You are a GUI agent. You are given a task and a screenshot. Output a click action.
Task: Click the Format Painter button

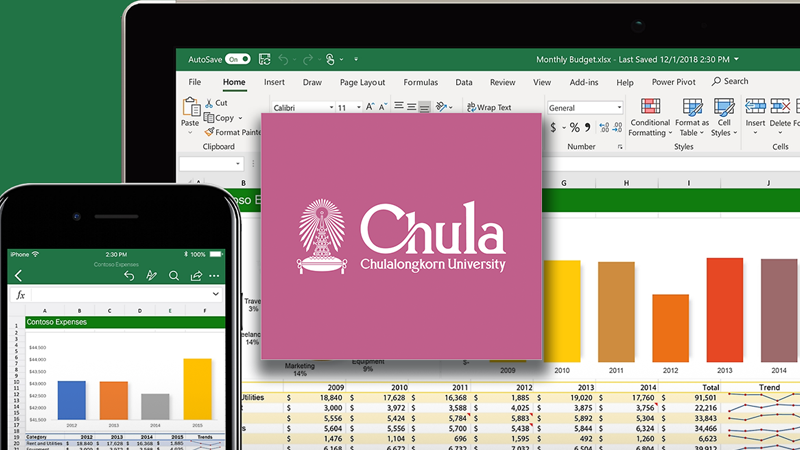[x=233, y=132]
